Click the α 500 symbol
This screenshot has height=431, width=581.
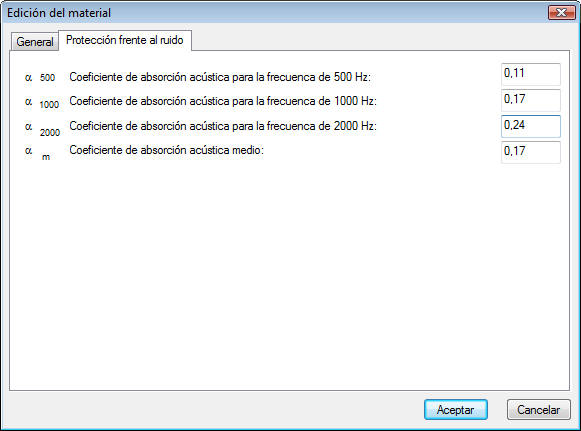click(x=40, y=77)
